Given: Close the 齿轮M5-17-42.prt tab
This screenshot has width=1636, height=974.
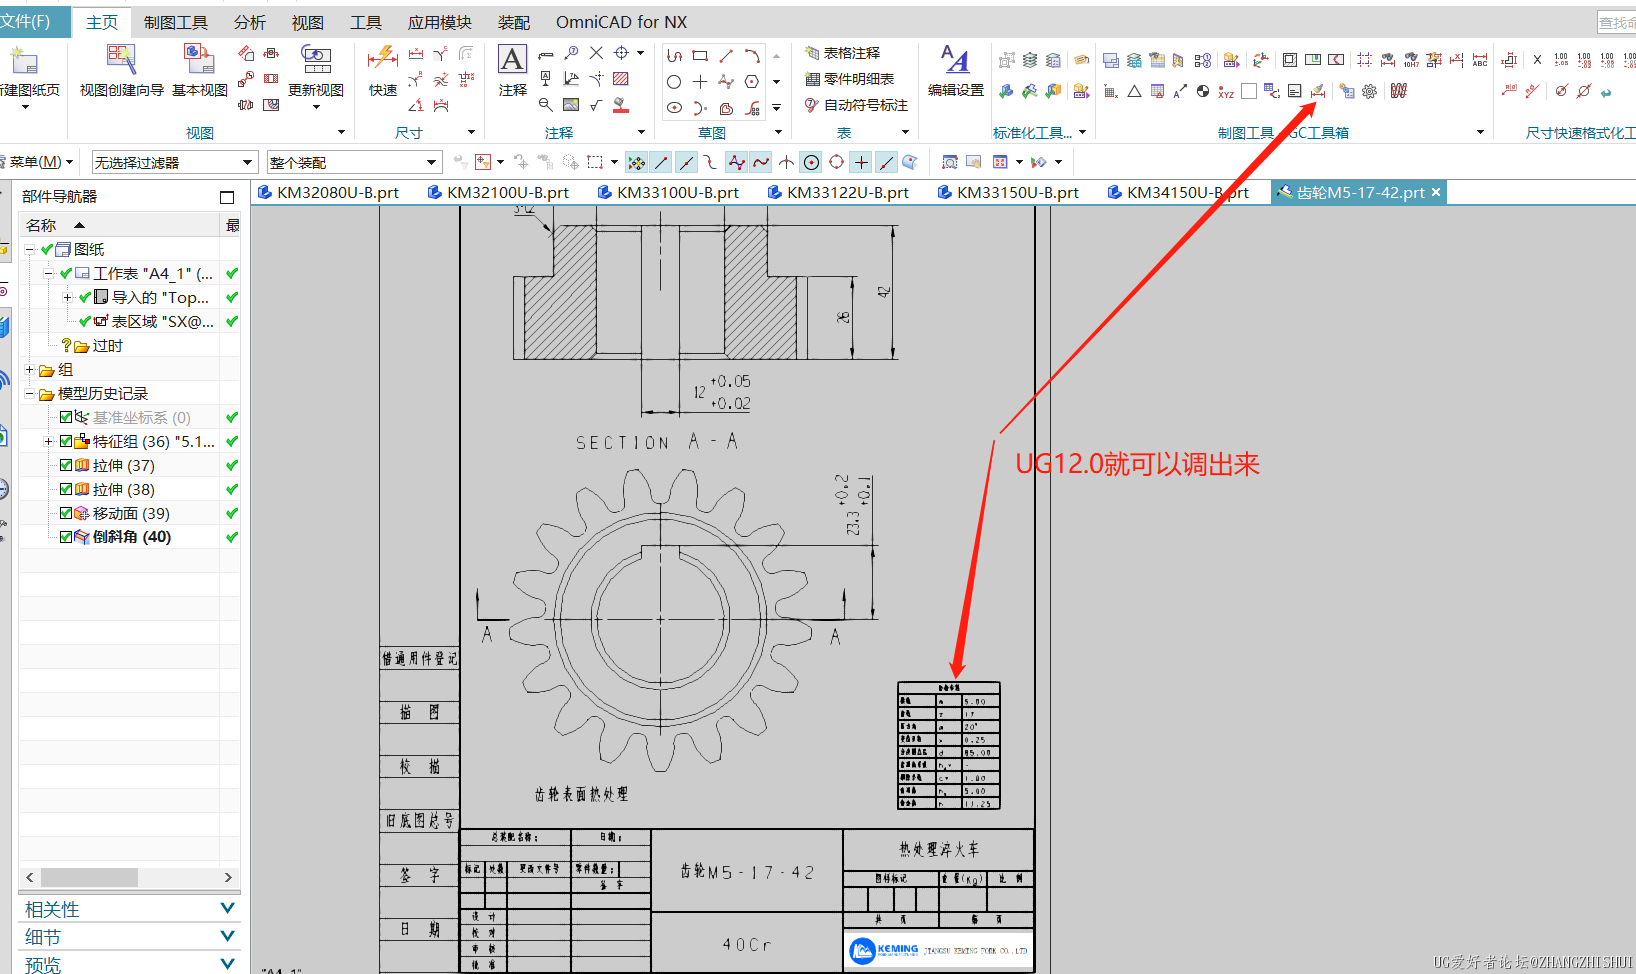Looking at the screenshot, I should click(x=1436, y=192).
